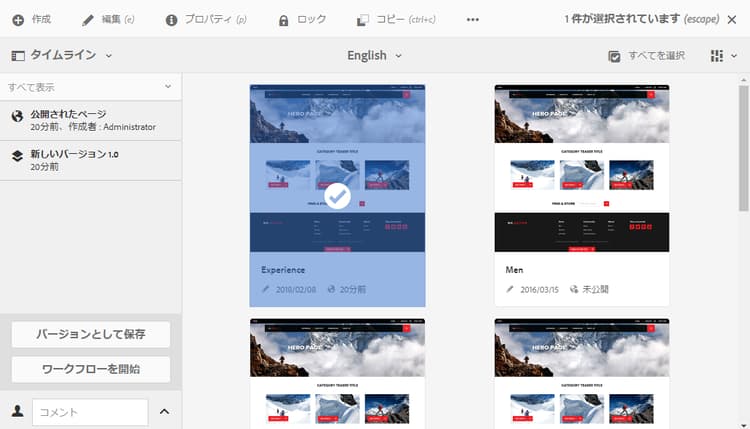750x429 pixels.
Task: Click the rail panel icon beside タイムライン
Action: 18,56
